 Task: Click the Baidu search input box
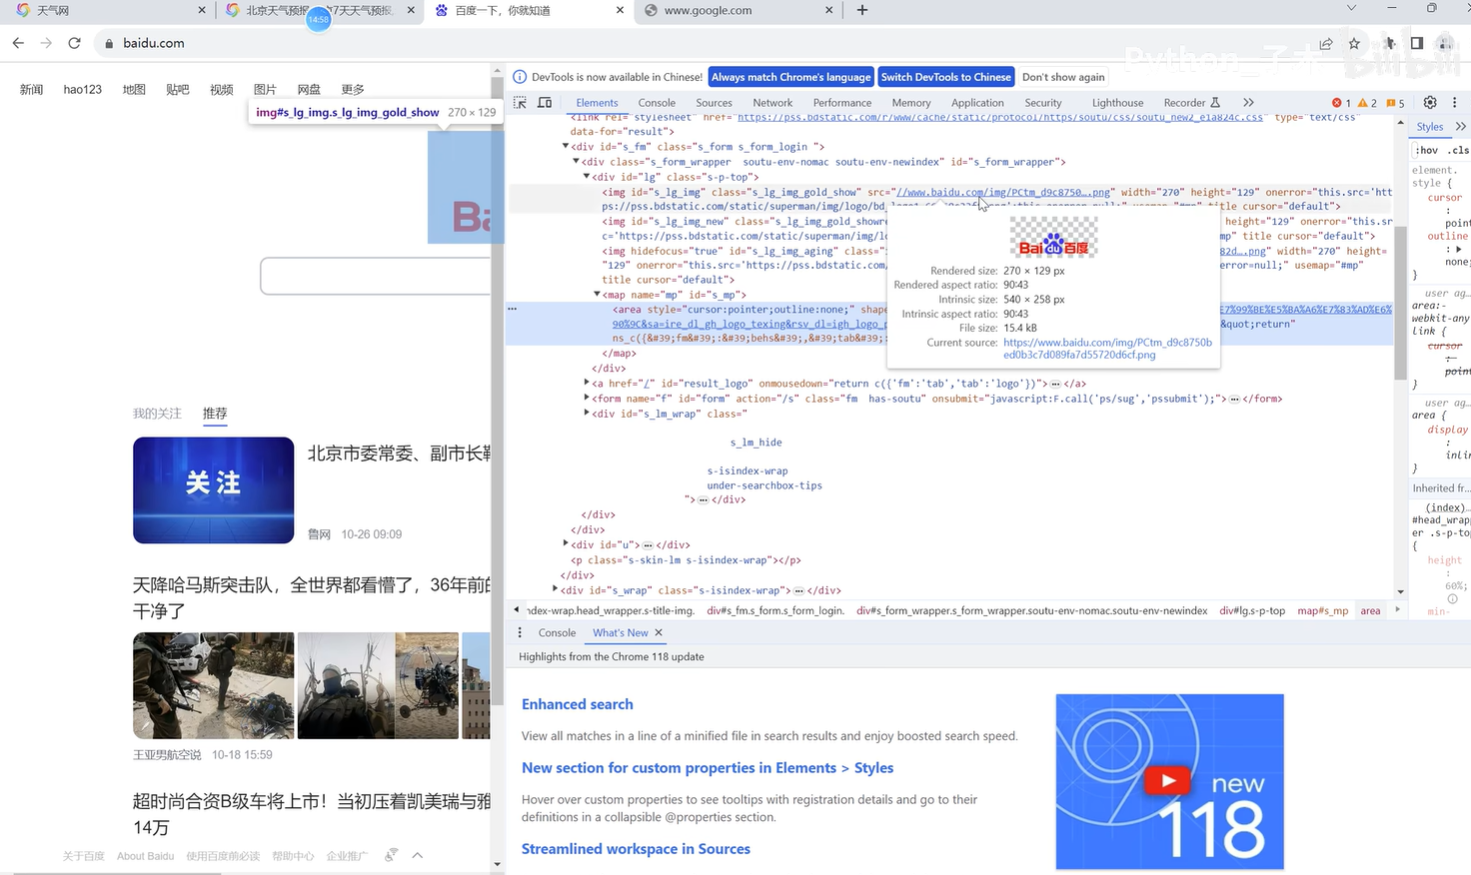pos(375,276)
